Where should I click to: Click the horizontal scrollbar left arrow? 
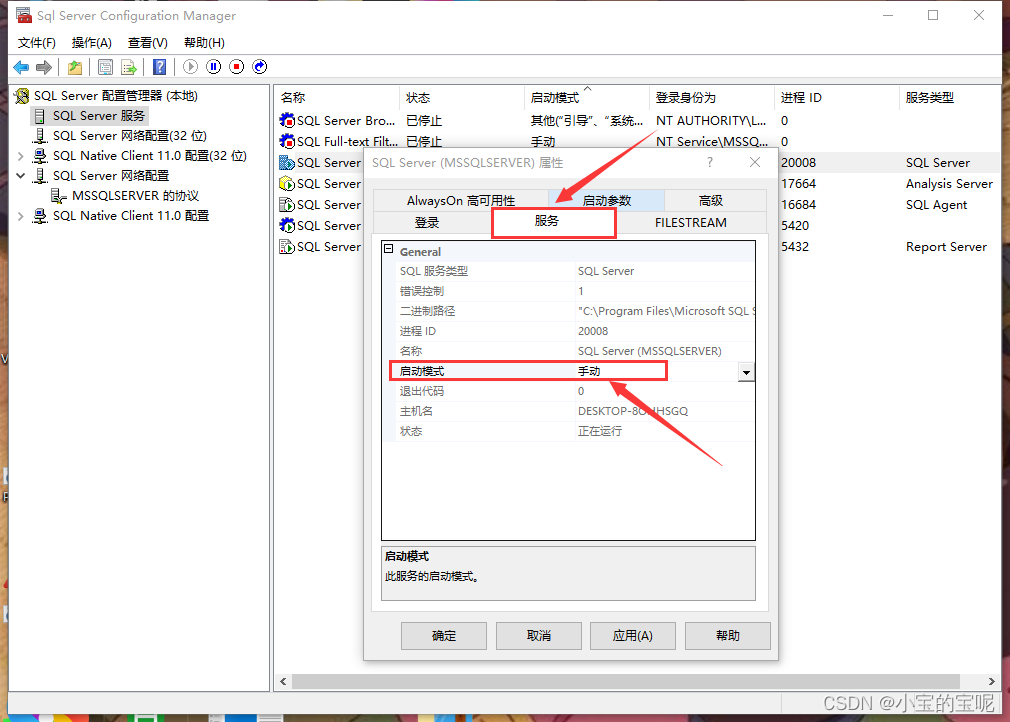coord(283,681)
